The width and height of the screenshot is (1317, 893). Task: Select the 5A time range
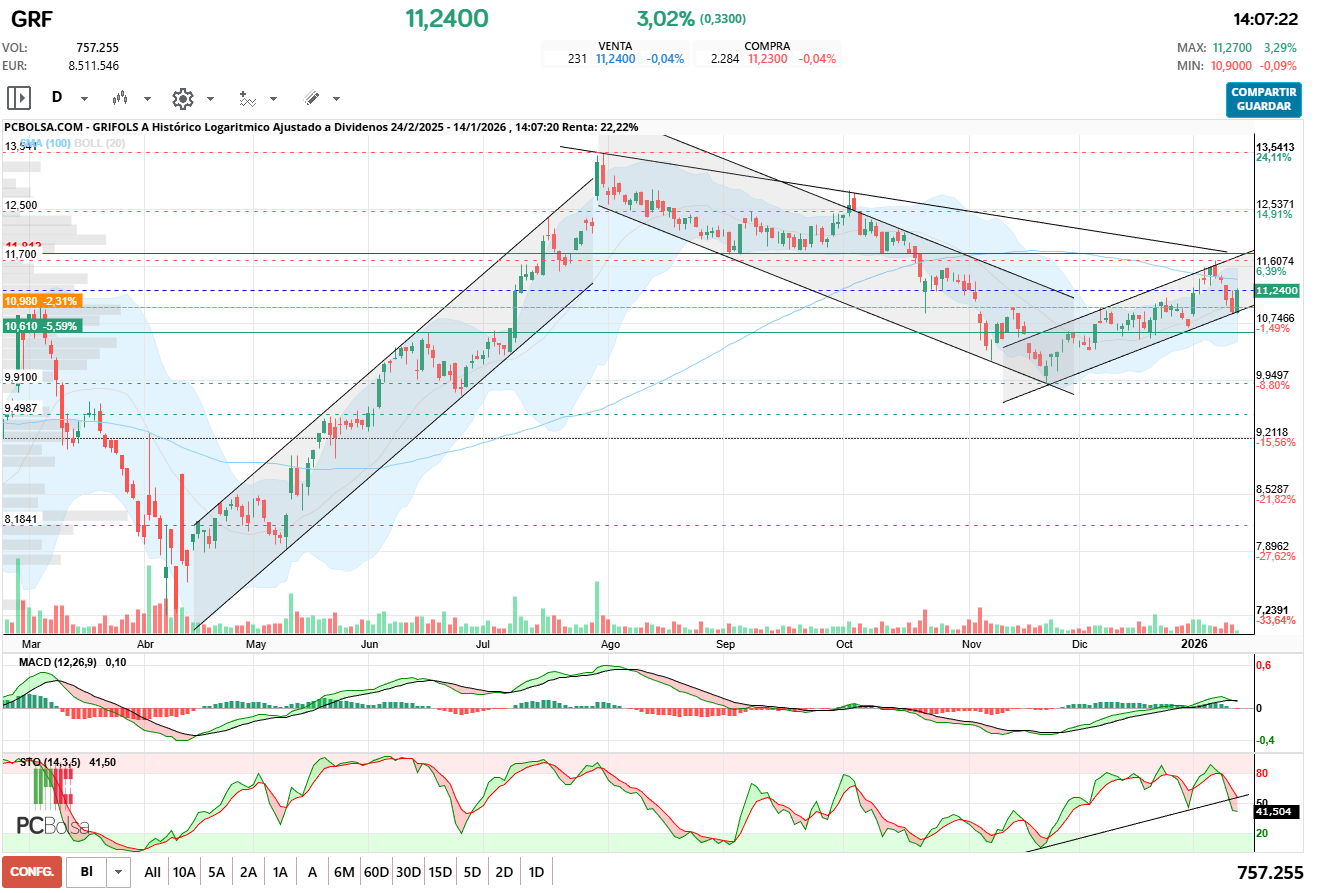tap(216, 872)
